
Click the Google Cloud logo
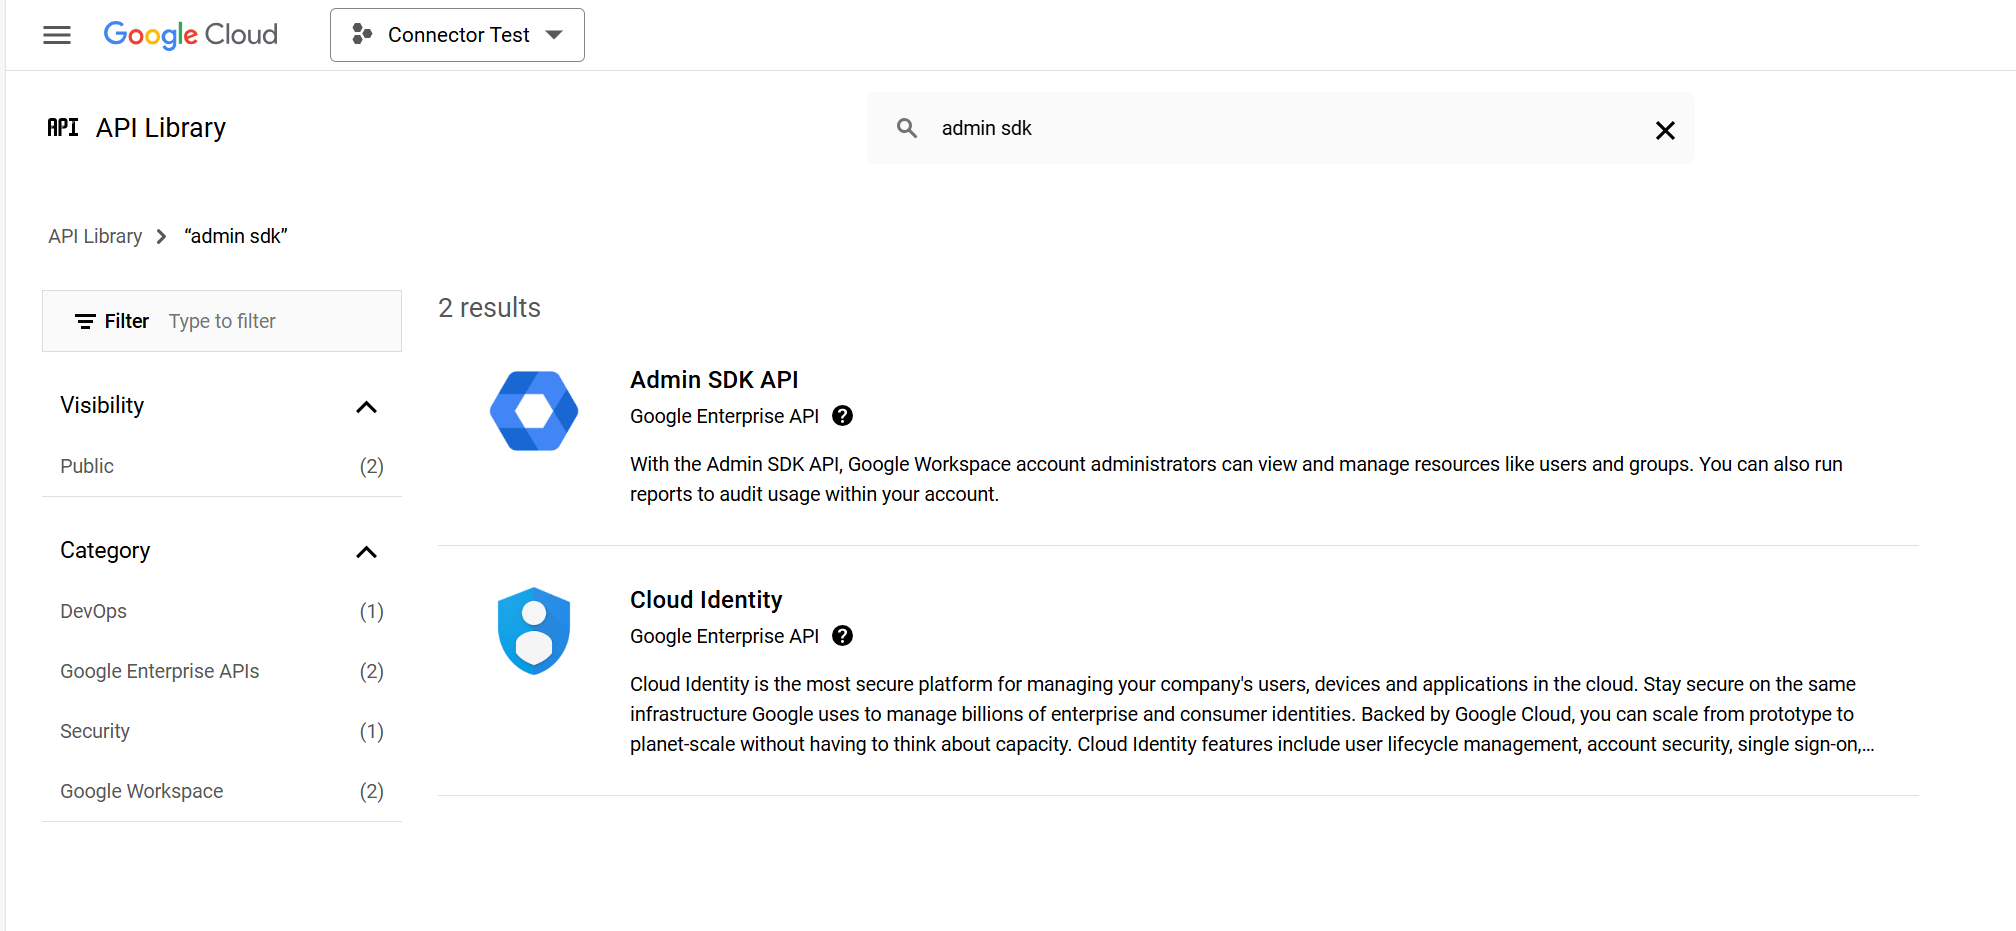click(191, 35)
